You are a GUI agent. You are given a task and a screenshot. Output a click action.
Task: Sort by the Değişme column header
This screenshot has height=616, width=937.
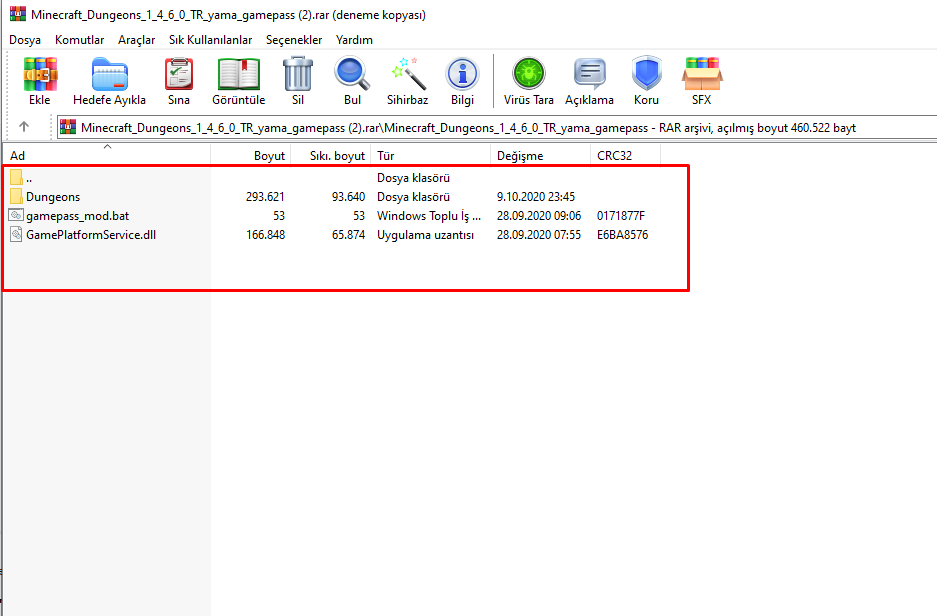tap(541, 155)
